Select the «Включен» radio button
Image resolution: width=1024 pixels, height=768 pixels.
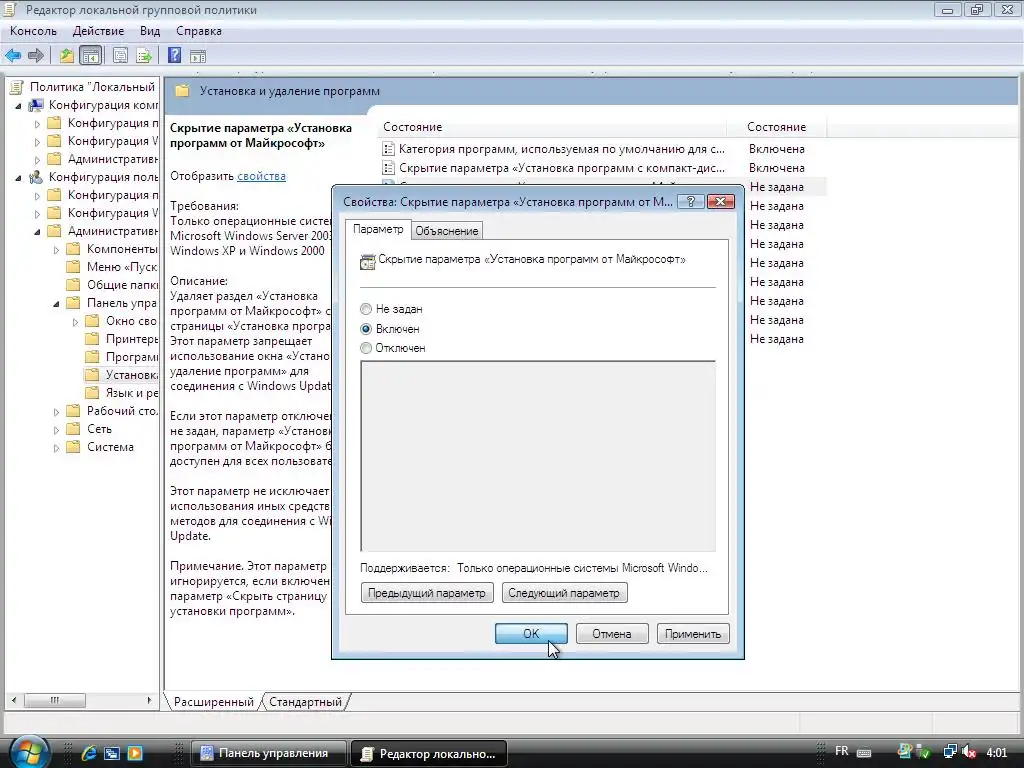tap(366, 328)
